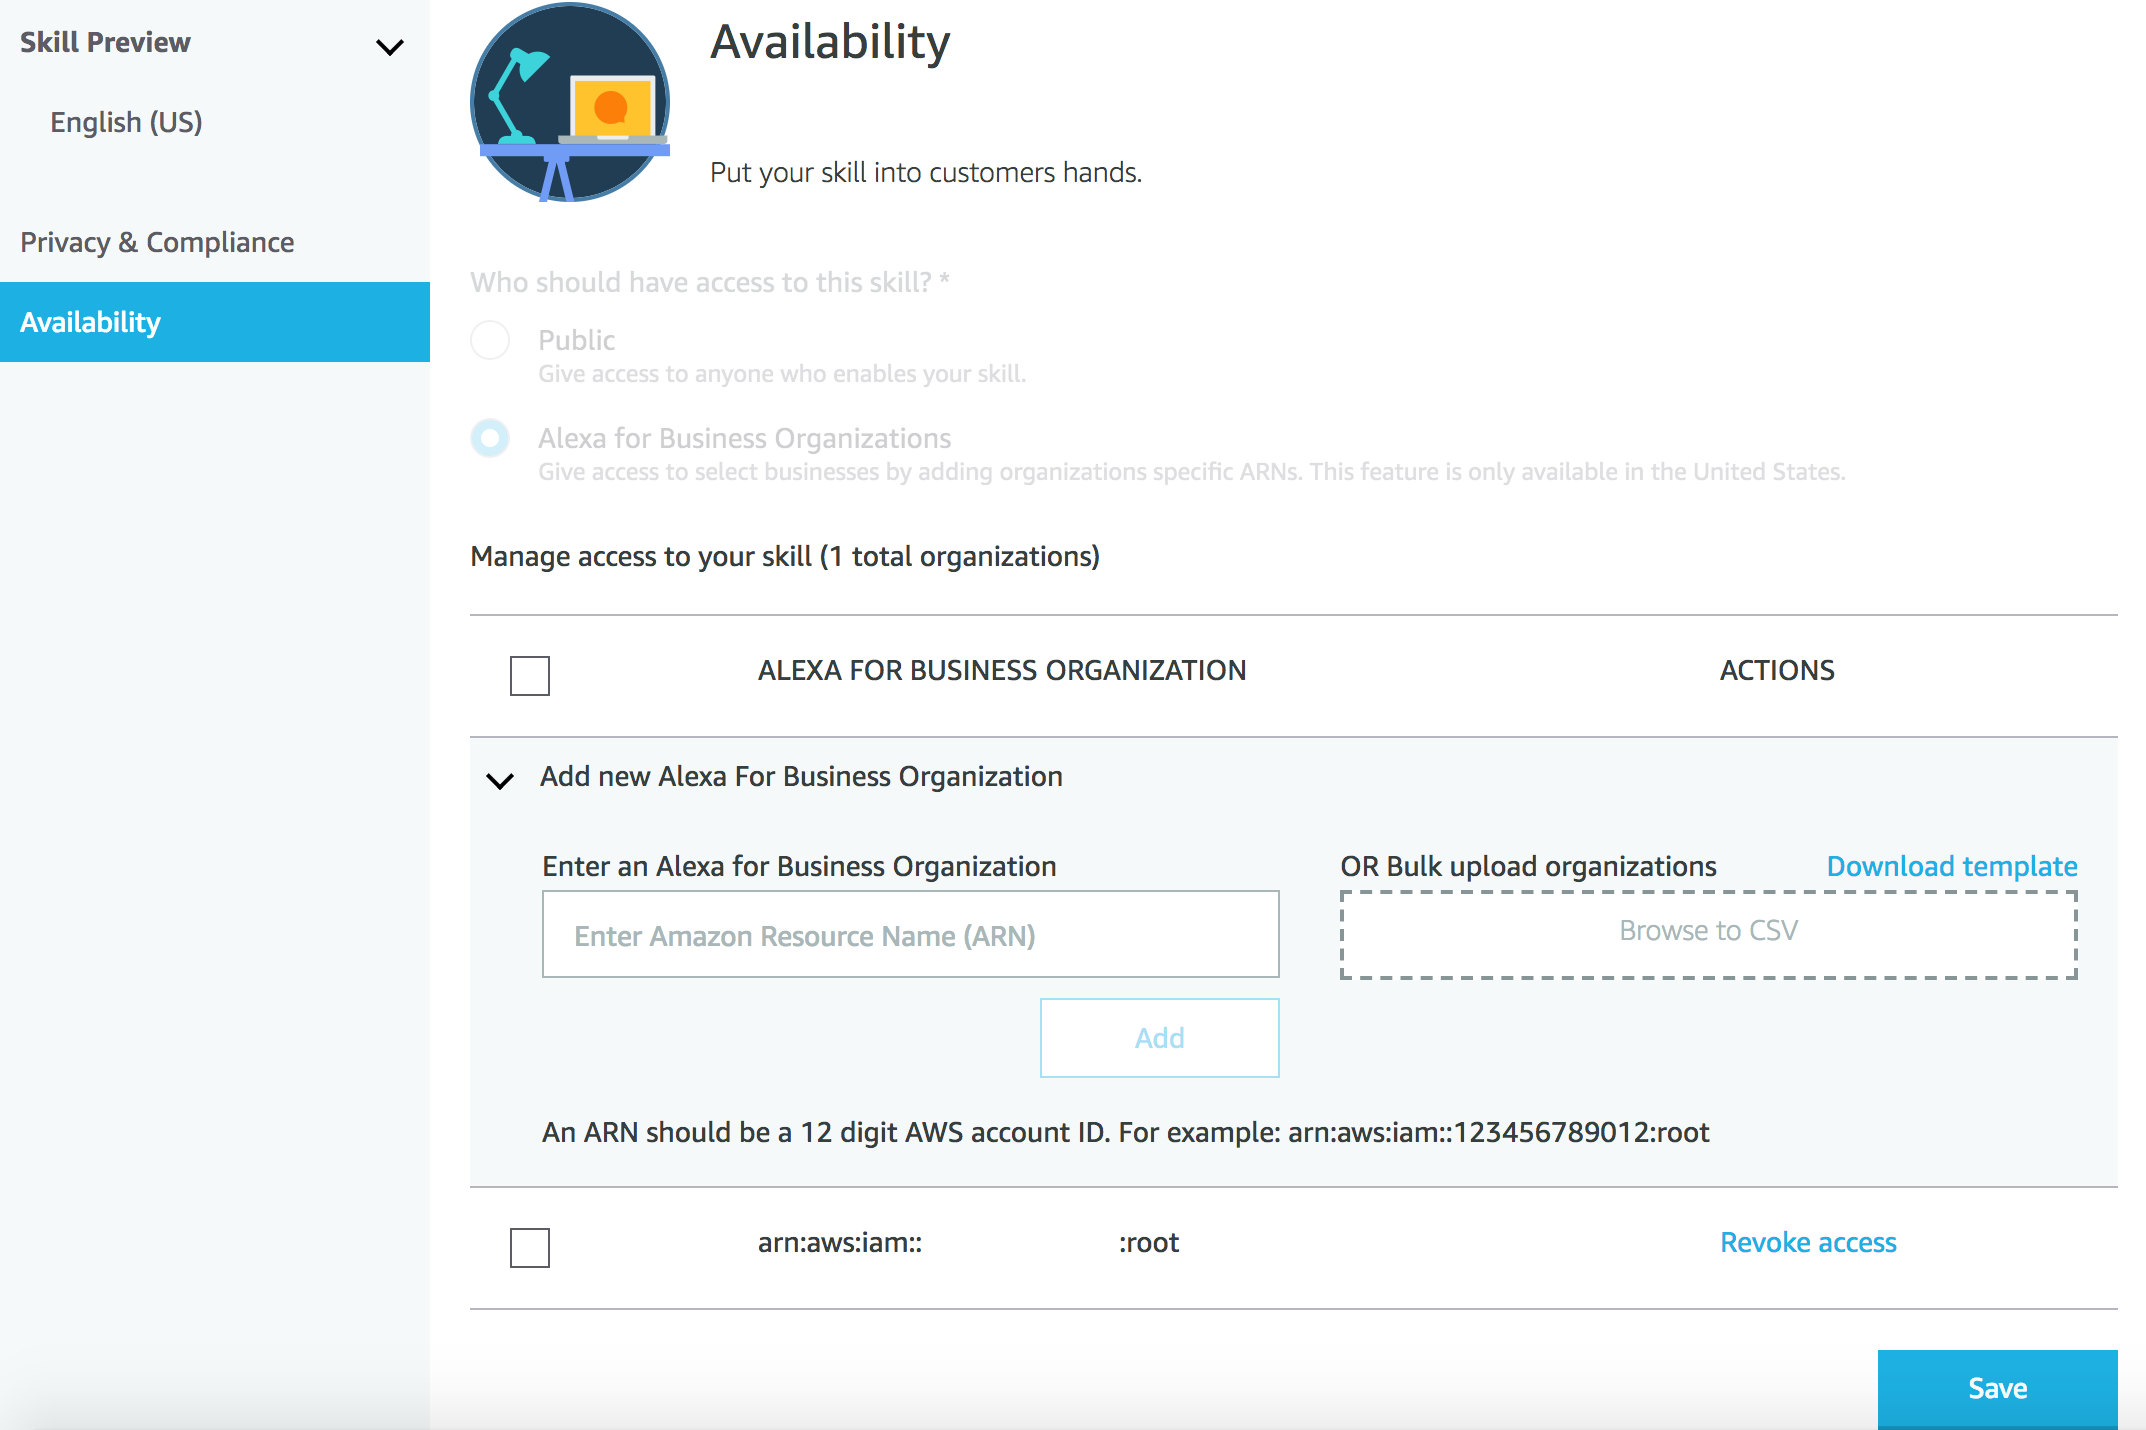Viewport: 2146px width, 1430px height.
Task: Check the arn:aws:iam root organization checkbox
Action: pyautogui.click(x=530, y=1247)
